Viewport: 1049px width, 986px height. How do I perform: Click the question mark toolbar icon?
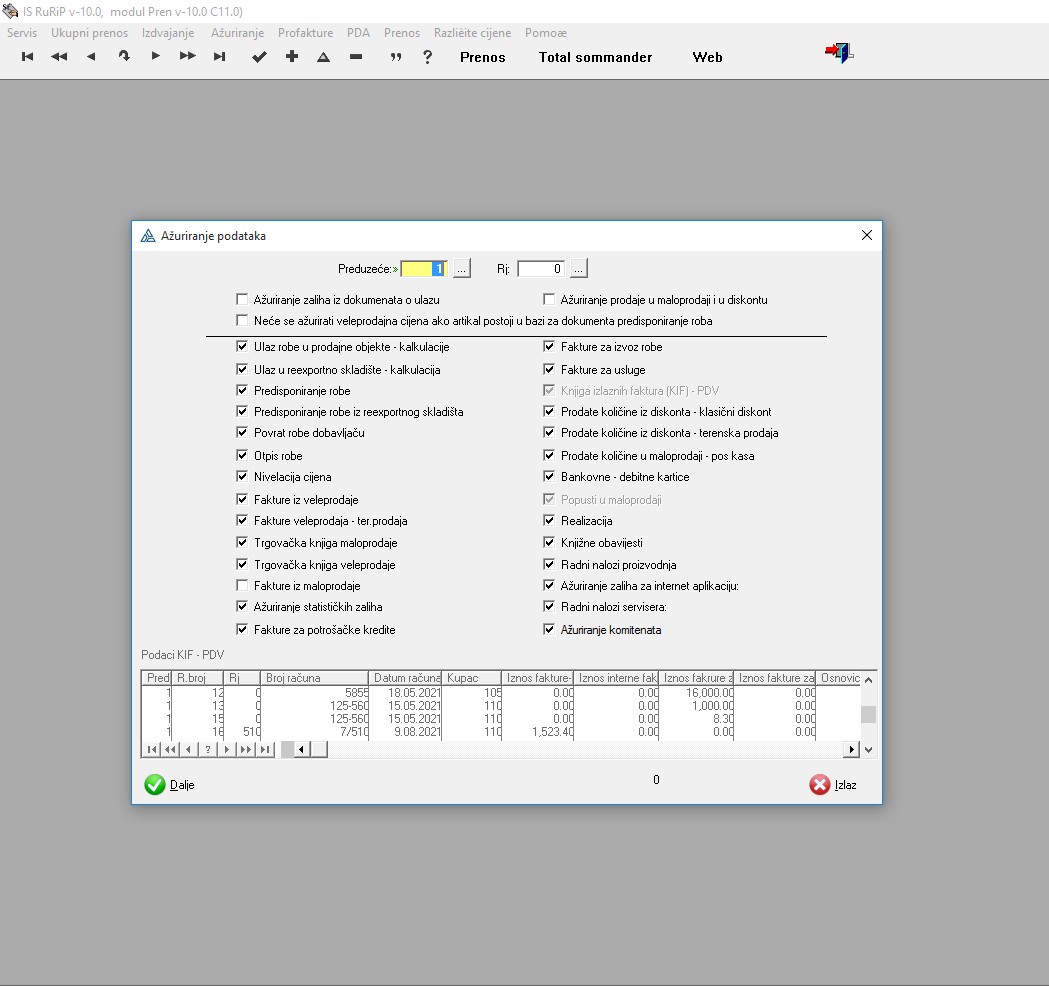coord(428,57)
